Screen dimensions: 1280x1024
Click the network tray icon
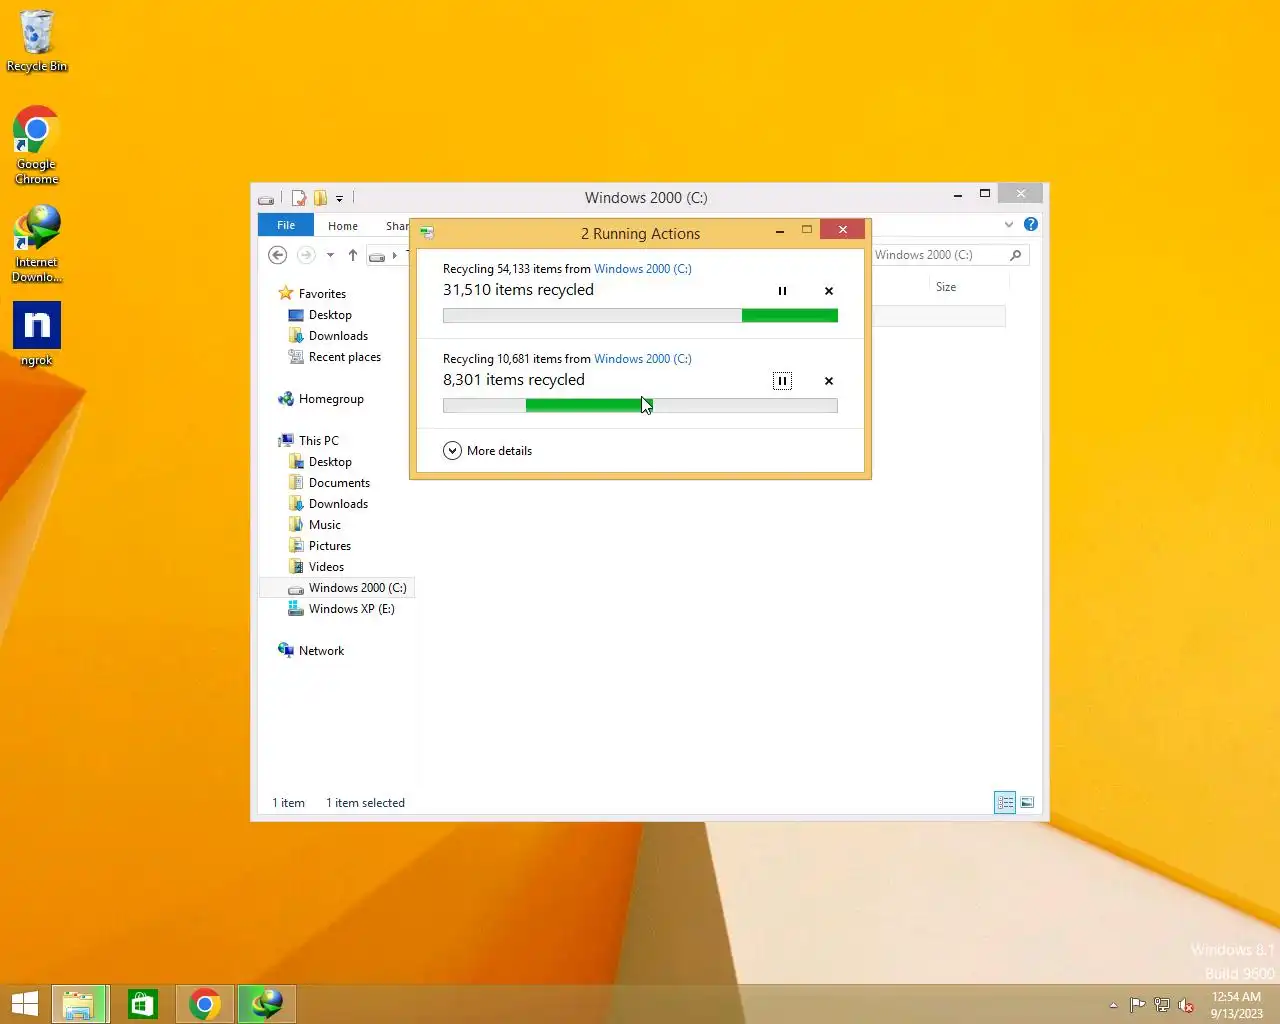1162,1005
